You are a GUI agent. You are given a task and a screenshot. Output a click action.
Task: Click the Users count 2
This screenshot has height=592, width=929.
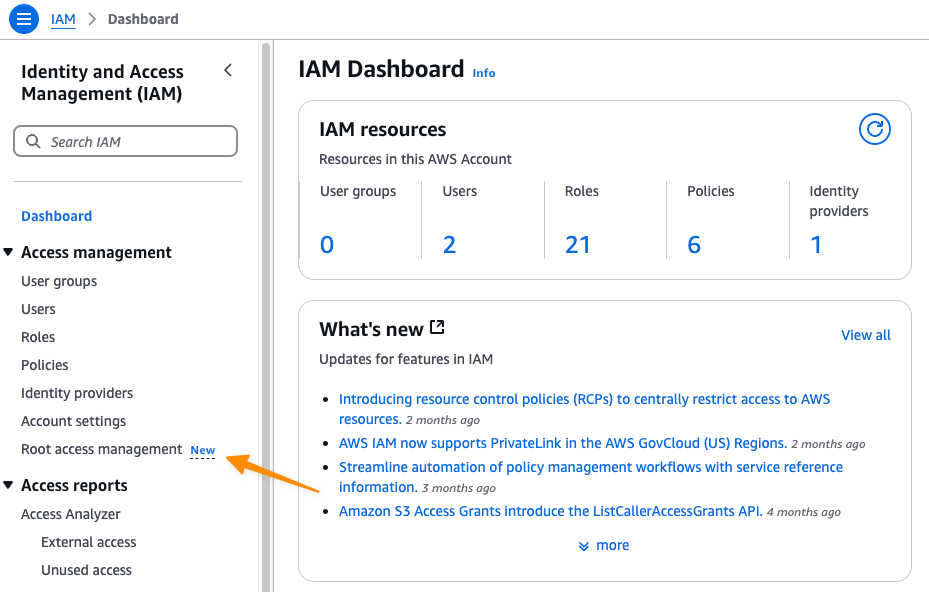tap(449, 244)
